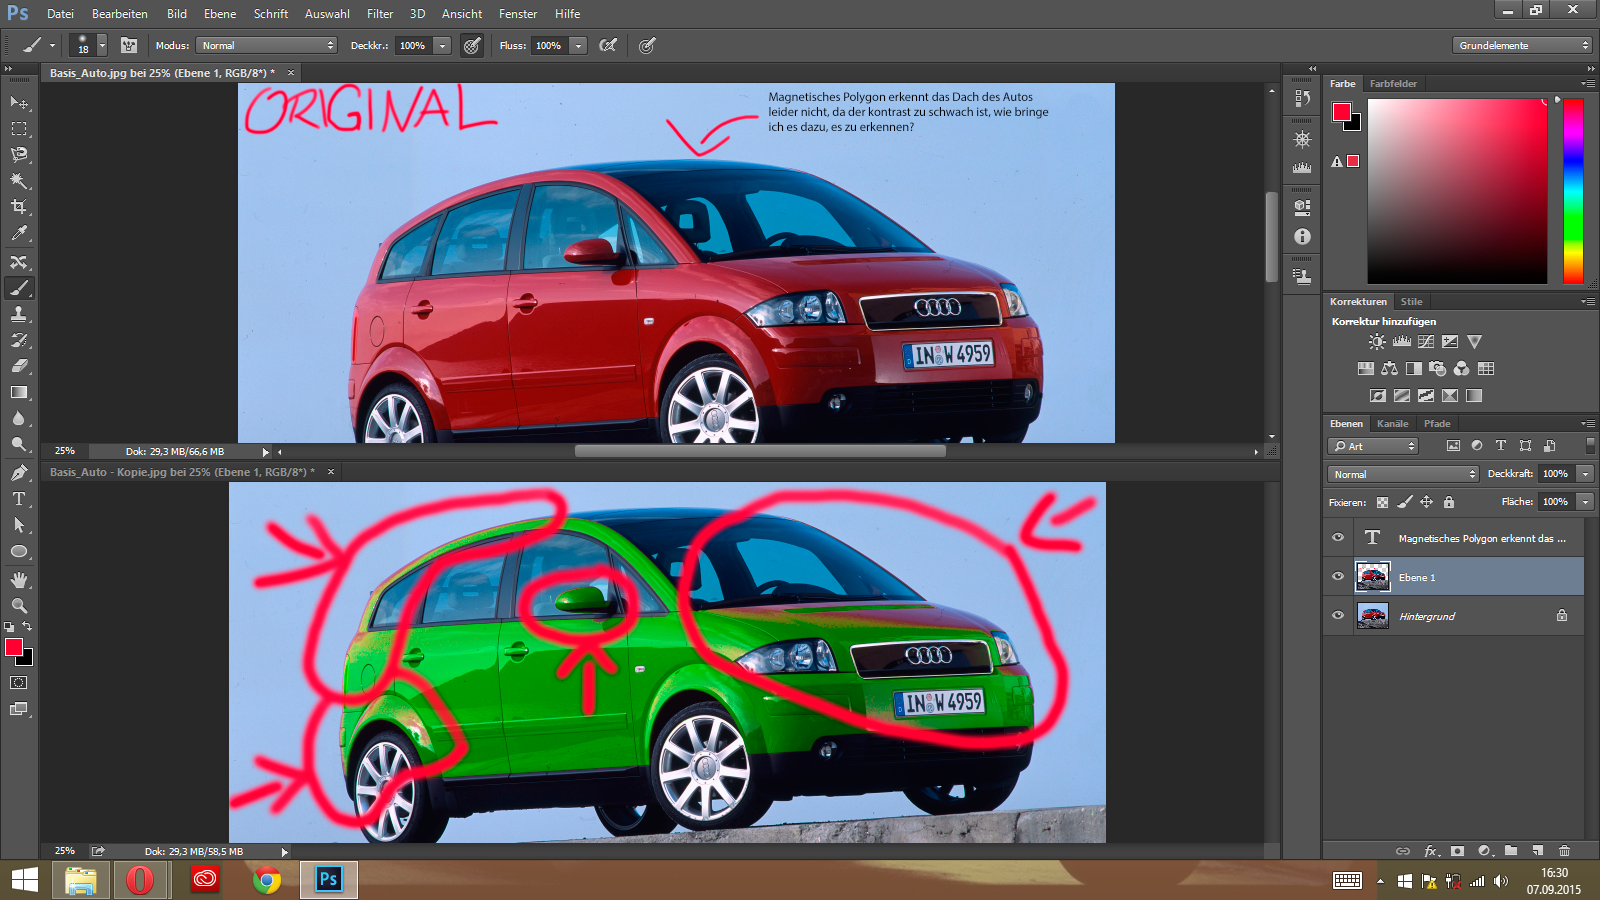Screen dimensions: 1600x900
Task: Expand the layer blend mode Normal dropdown
Action: (x=1403, y=474)
